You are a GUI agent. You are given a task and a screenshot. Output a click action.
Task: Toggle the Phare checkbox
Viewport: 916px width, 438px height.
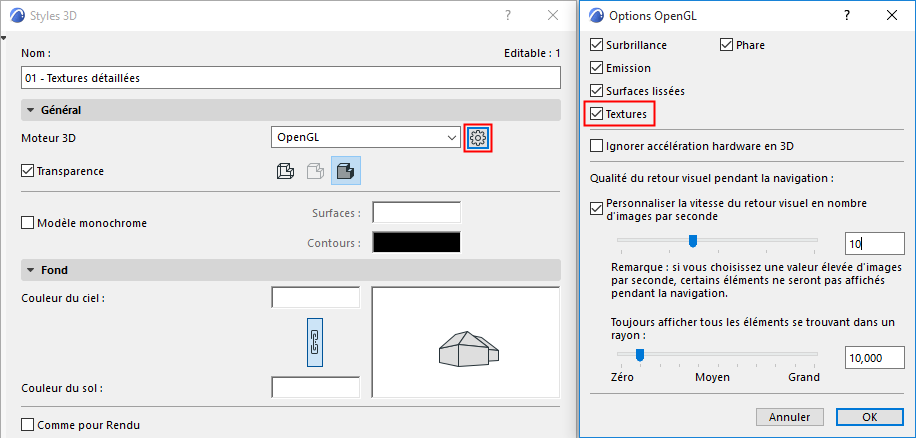(x=727, y=45)
